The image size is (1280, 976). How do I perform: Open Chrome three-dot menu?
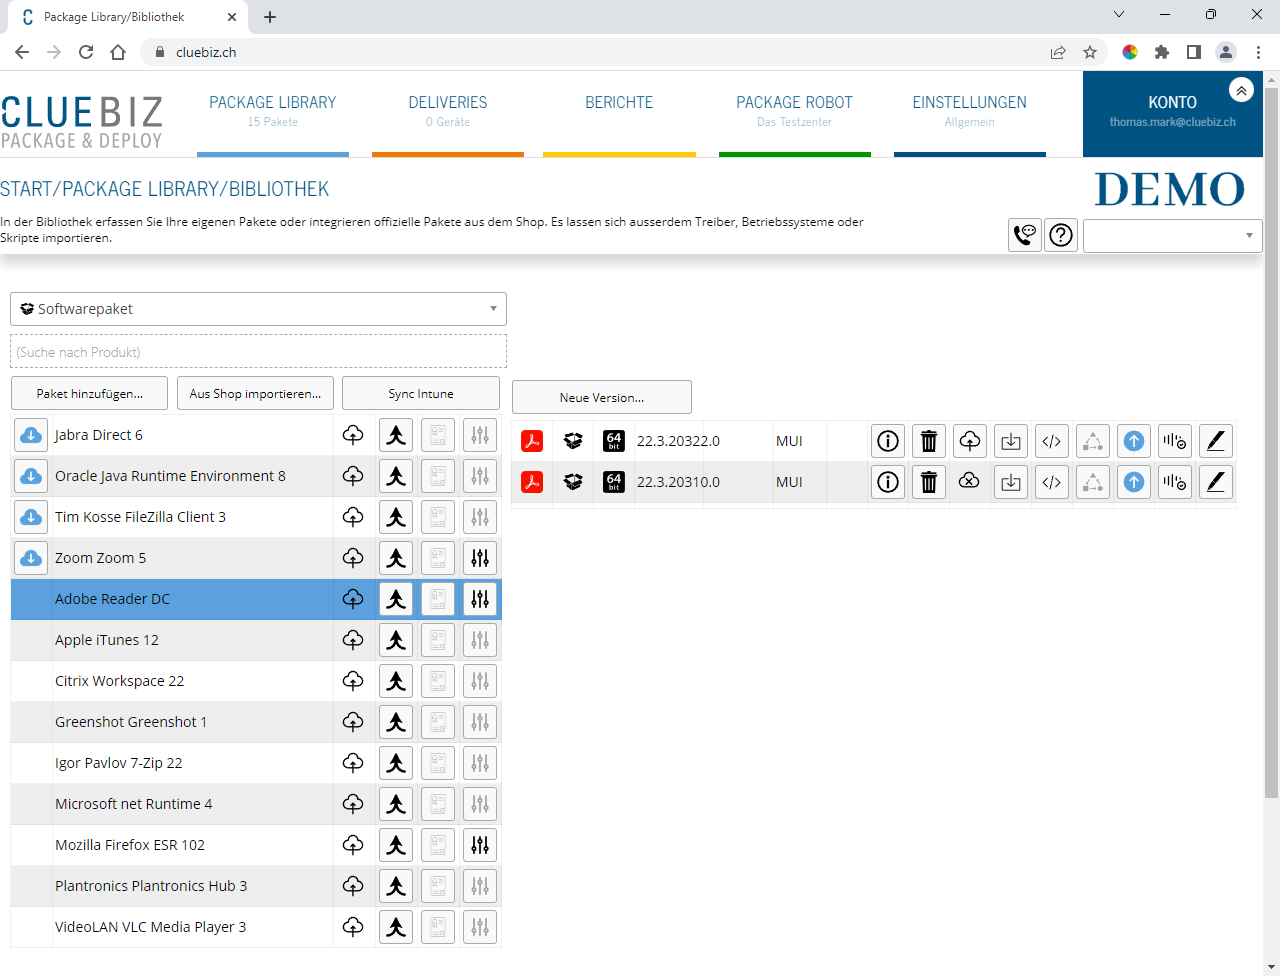tap(1258, 52)
